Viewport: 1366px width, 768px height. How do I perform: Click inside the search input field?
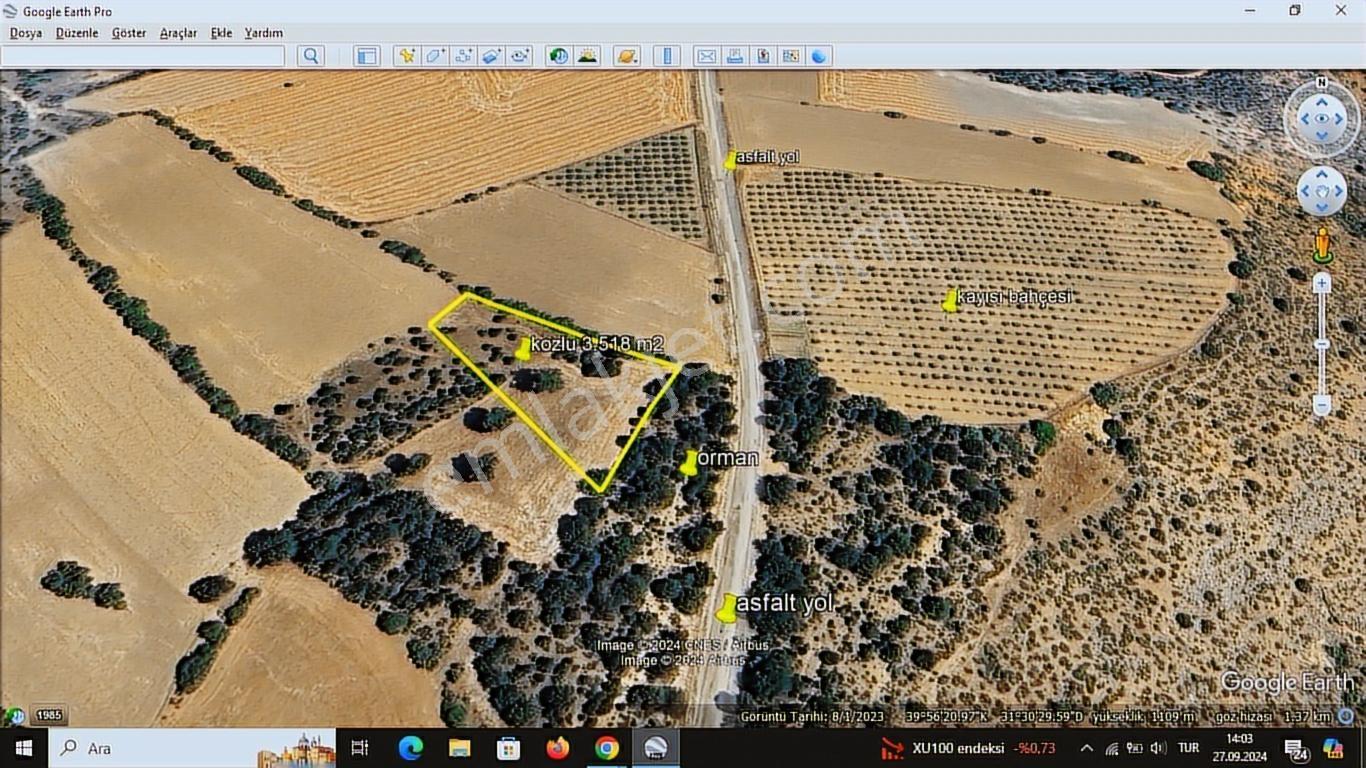tap(142, 56)
